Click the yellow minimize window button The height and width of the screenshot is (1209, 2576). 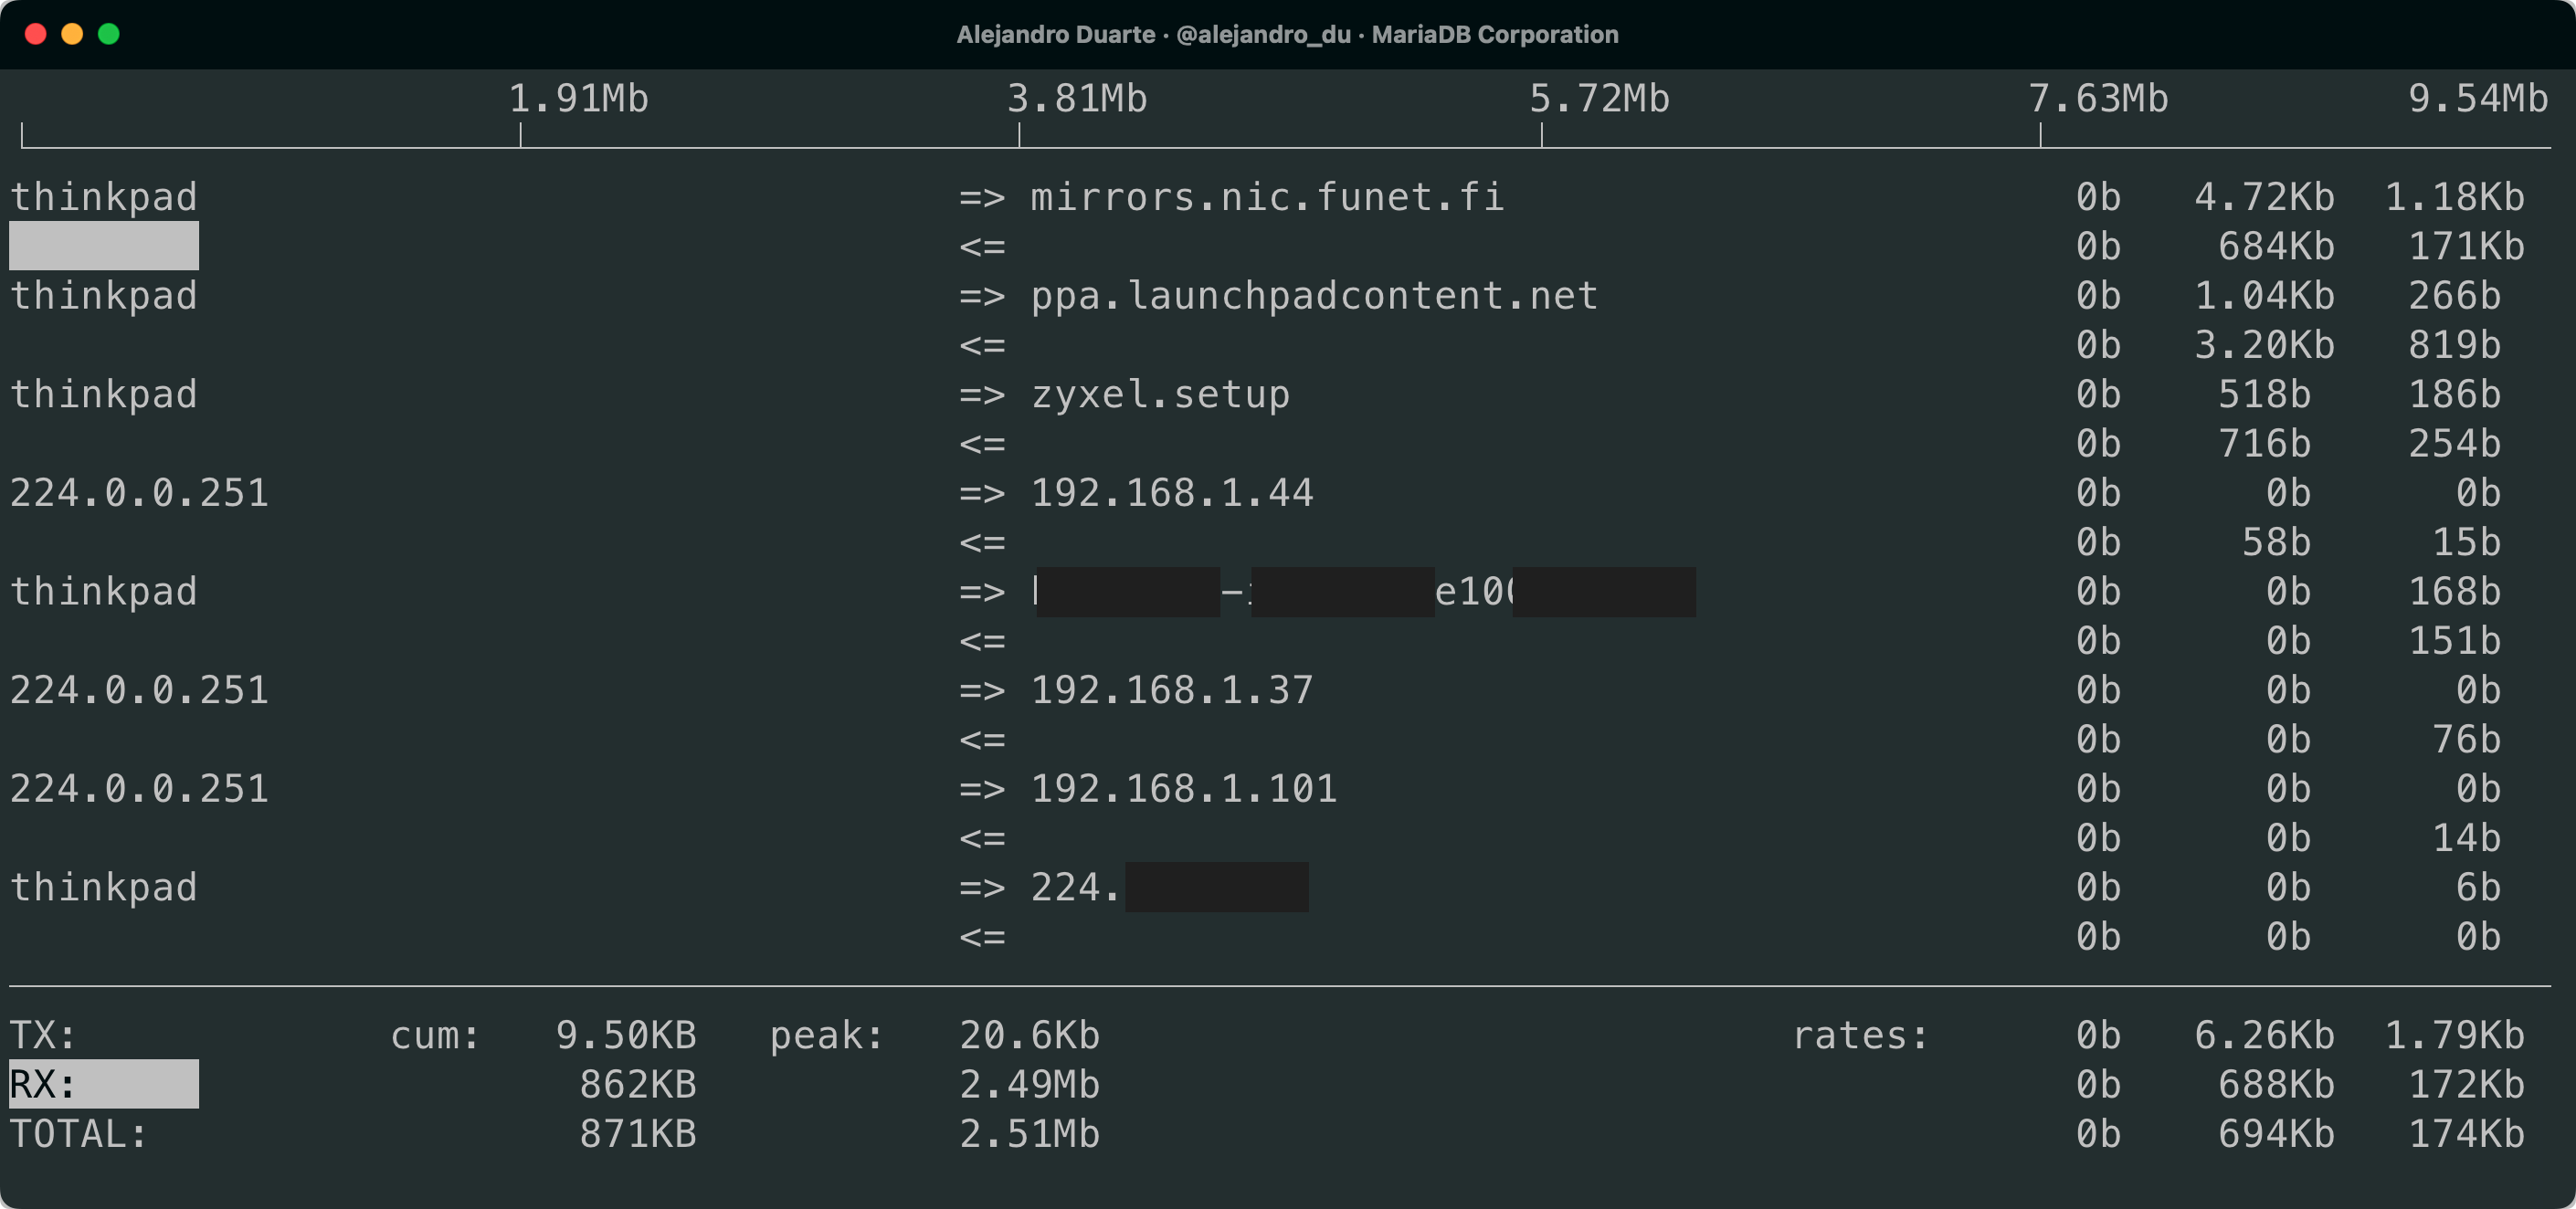(72, 34)
